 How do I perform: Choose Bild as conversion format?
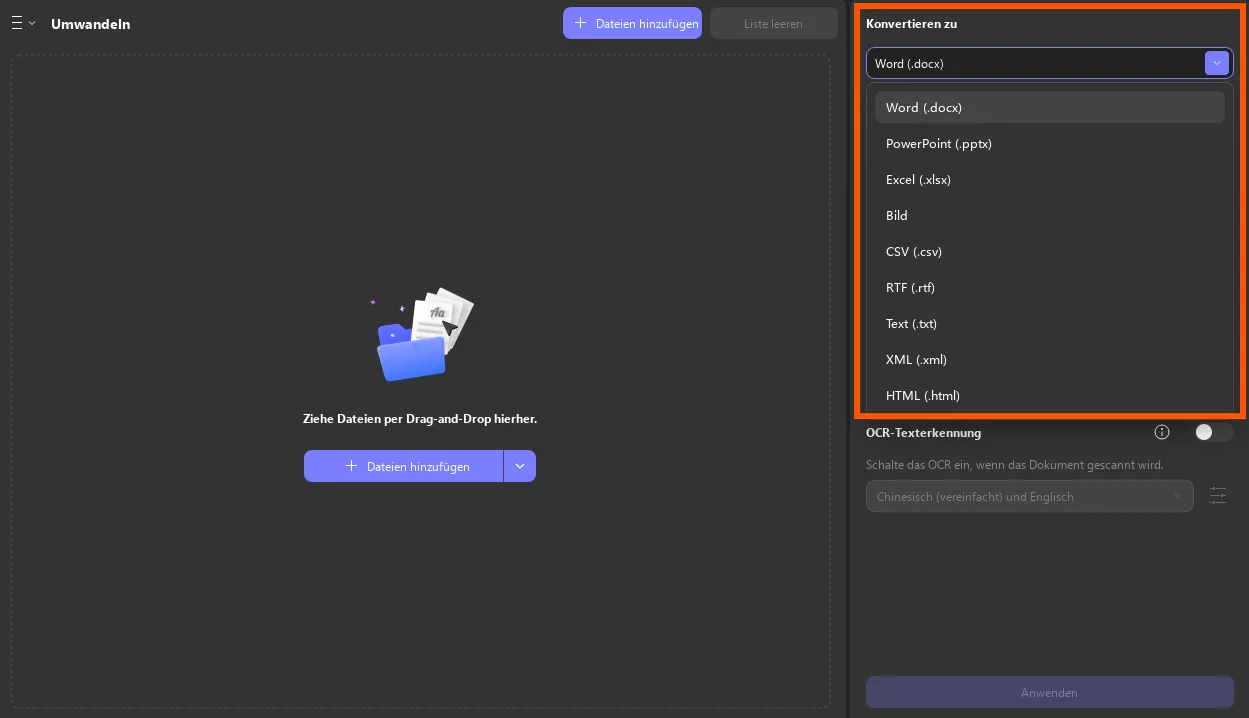coord(1049,216)
